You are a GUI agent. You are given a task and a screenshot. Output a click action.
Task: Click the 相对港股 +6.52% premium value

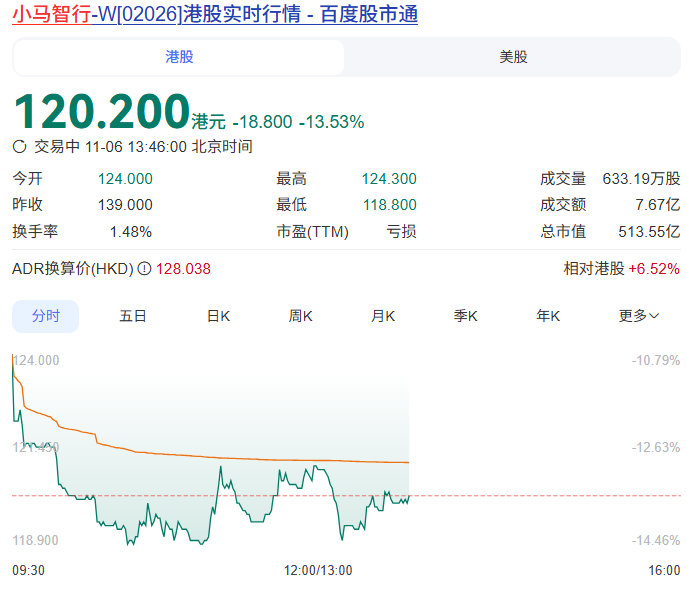click(653, 269)
